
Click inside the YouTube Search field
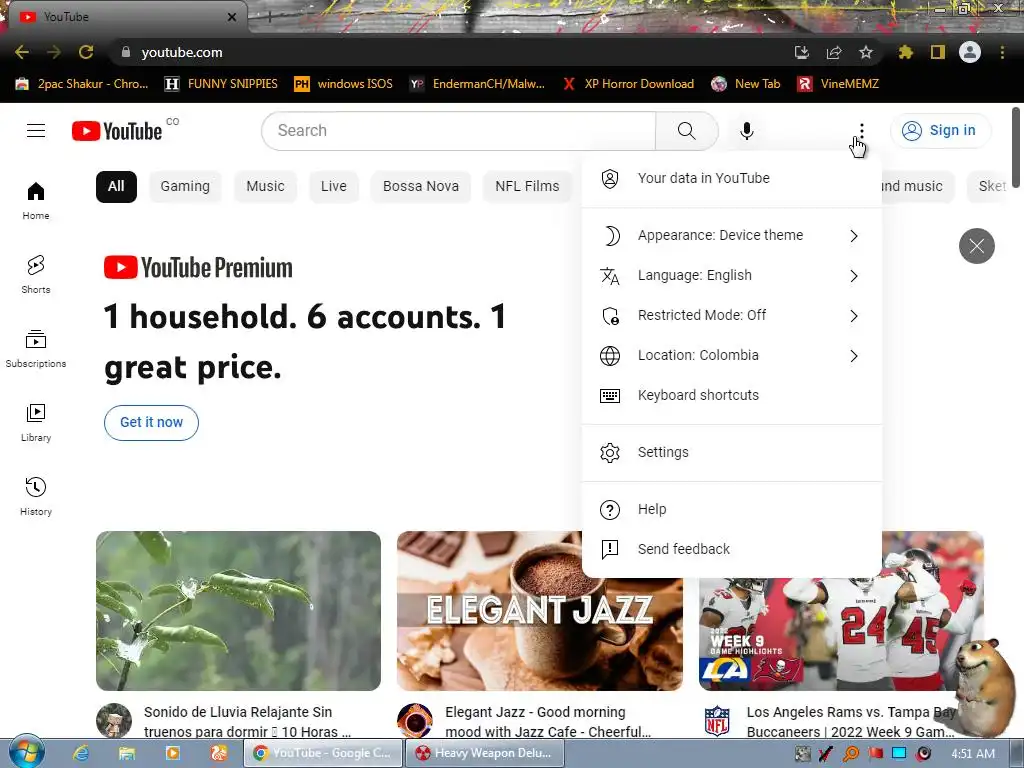pos(458,131)
